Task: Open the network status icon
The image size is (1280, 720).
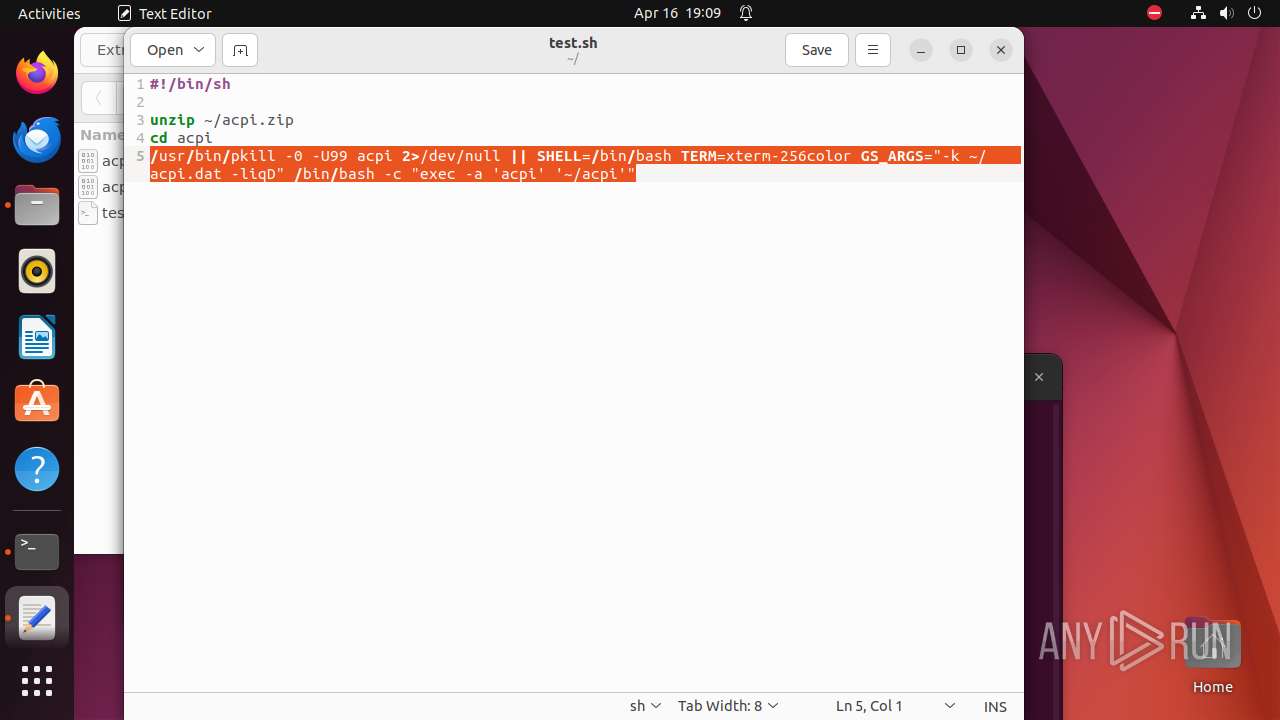Action: click(1199, 13)
